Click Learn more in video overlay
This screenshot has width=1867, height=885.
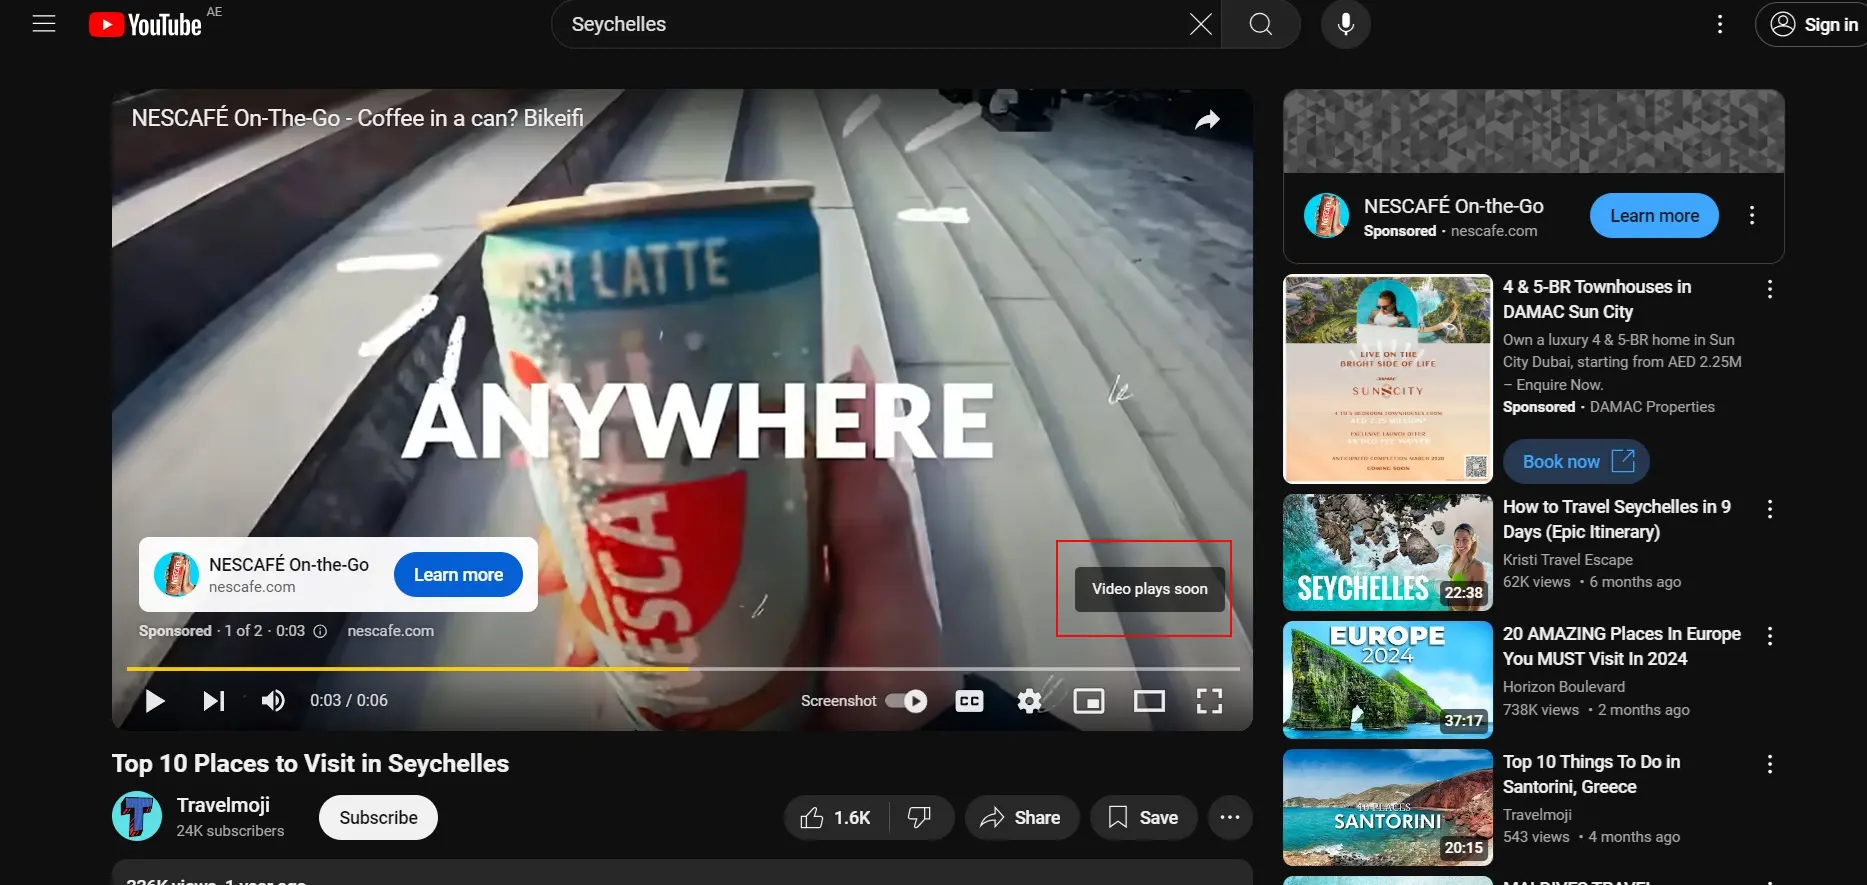point(458,575)
